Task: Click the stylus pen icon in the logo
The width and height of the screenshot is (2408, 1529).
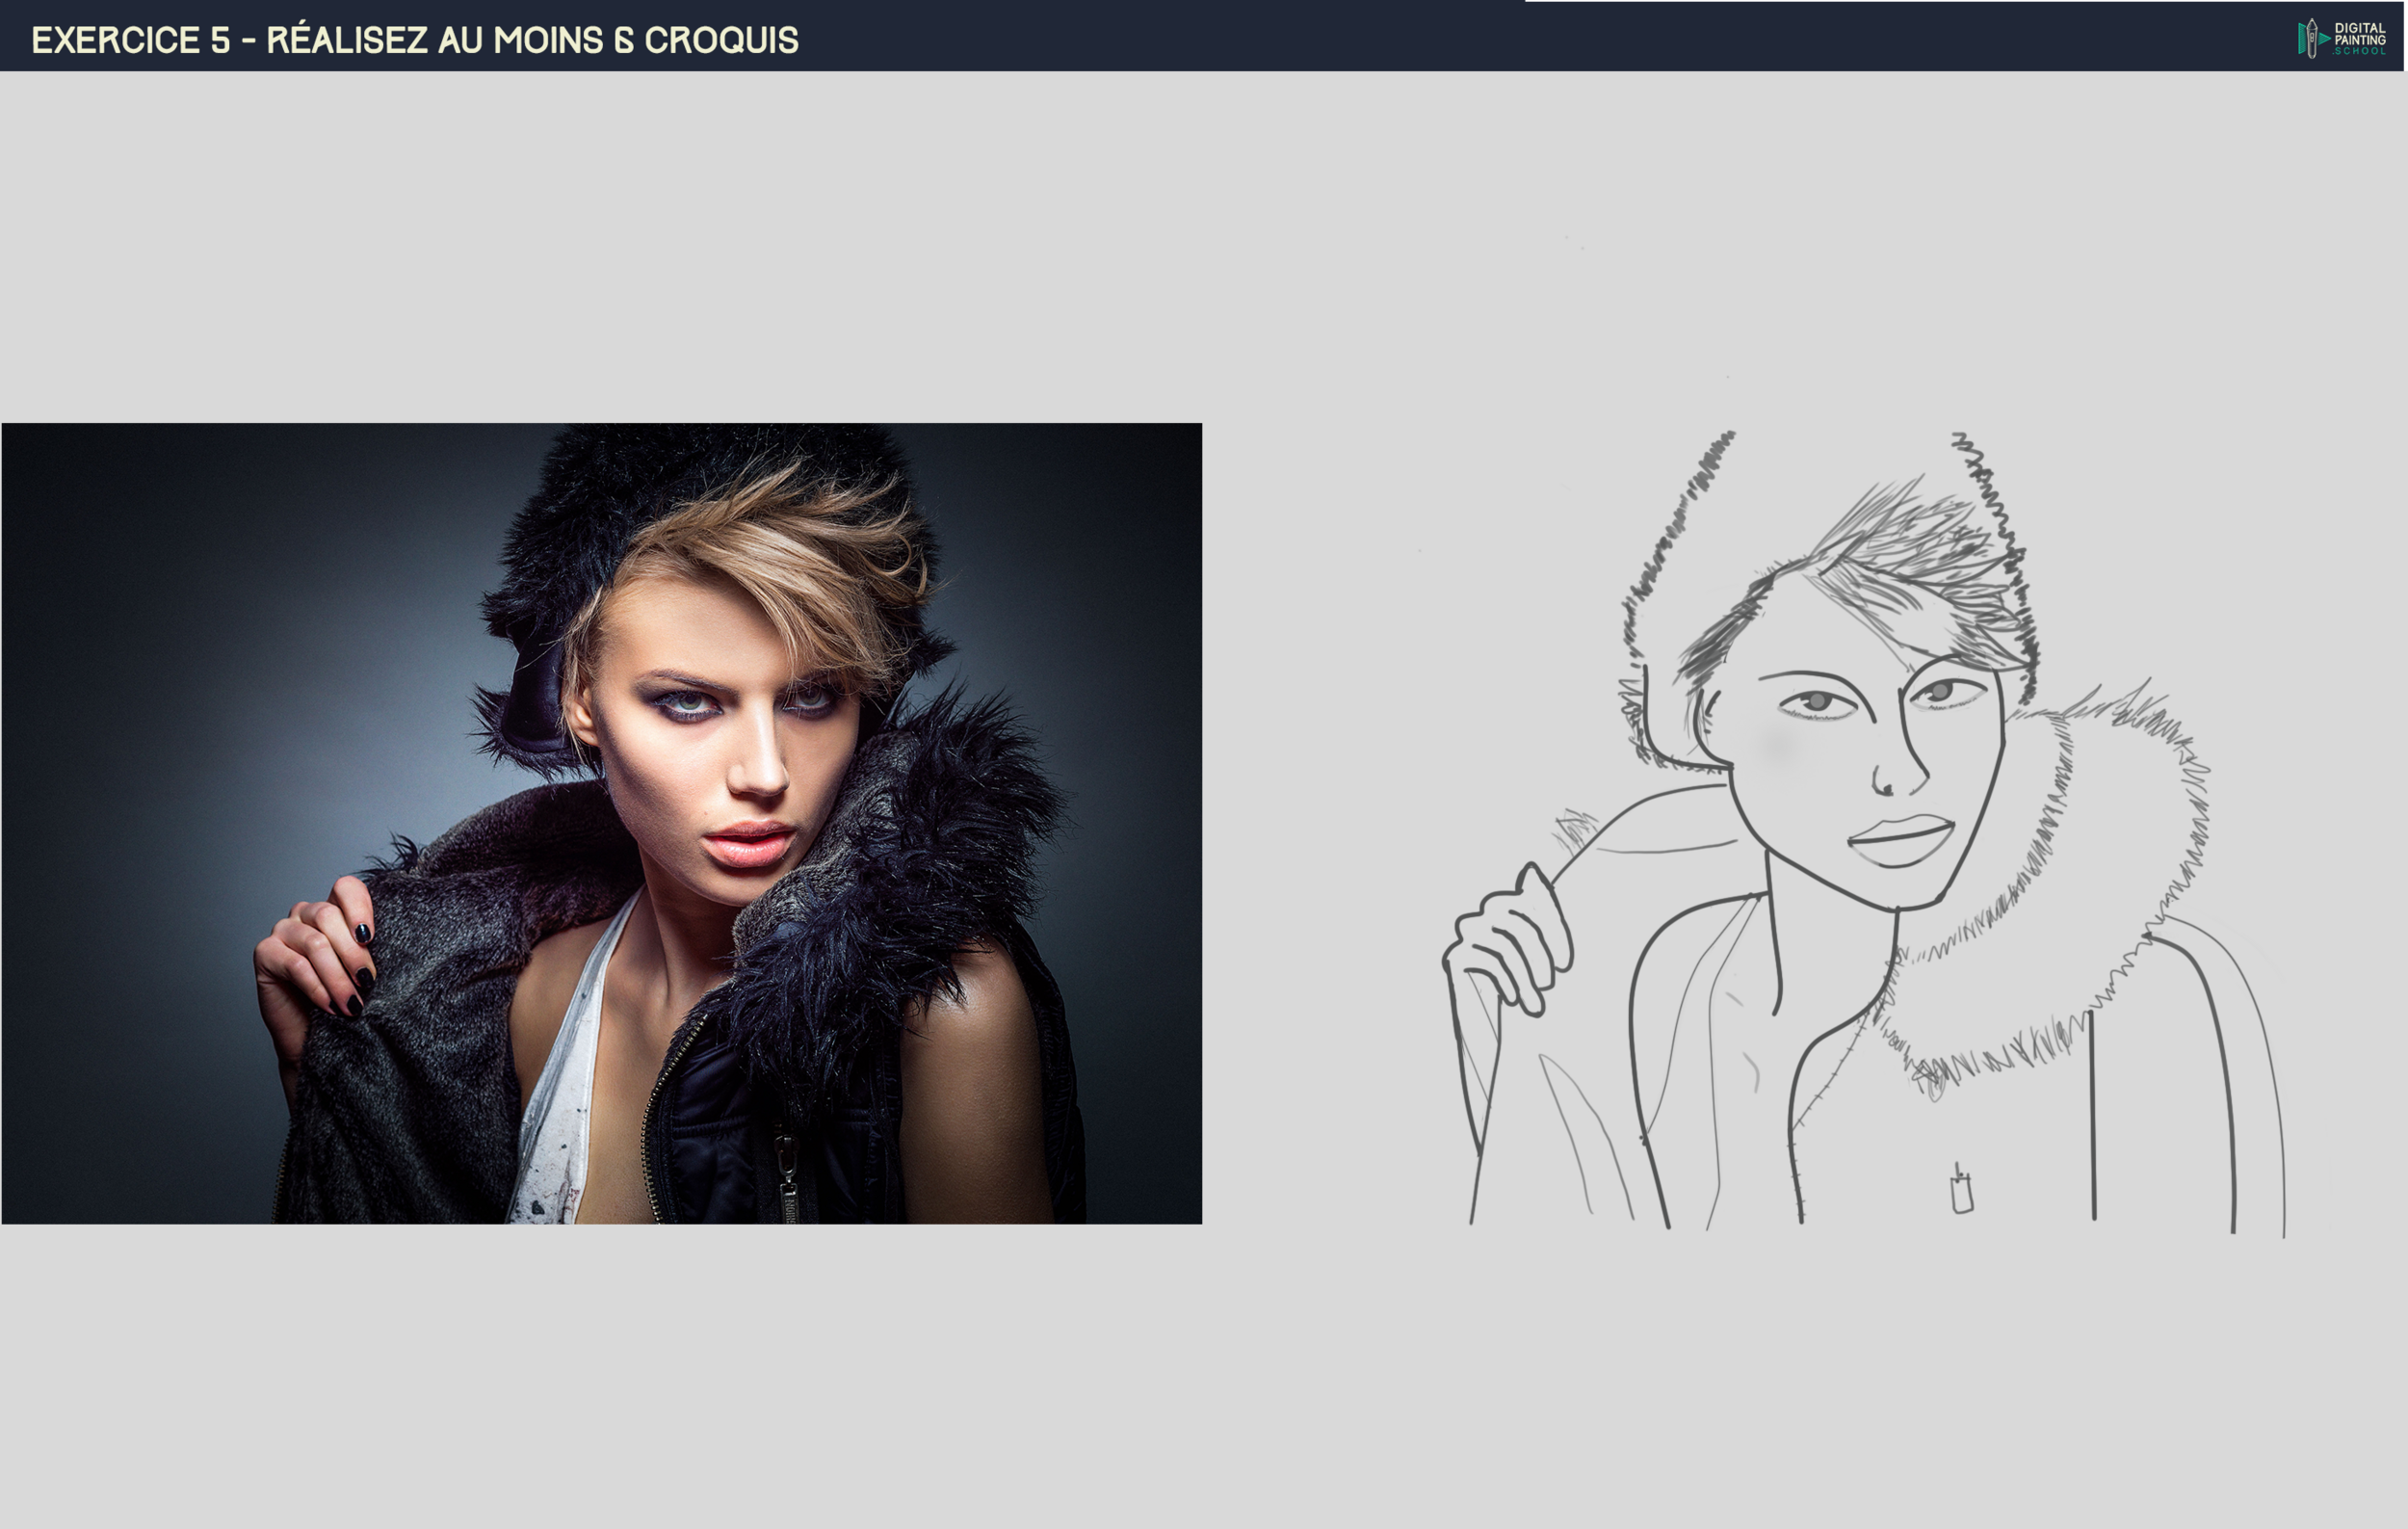Action: [x=2312, y=38]
